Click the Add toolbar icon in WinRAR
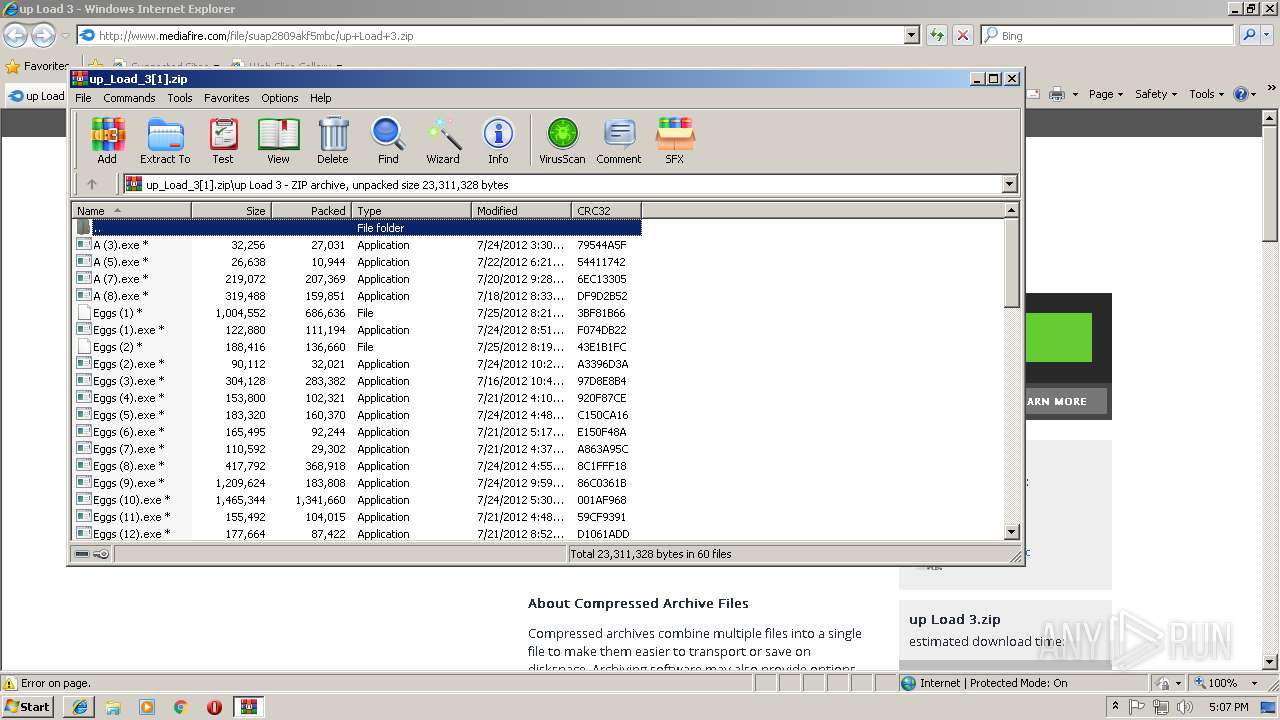Viewport: 1280px width, 720px height. click(107, 140)
